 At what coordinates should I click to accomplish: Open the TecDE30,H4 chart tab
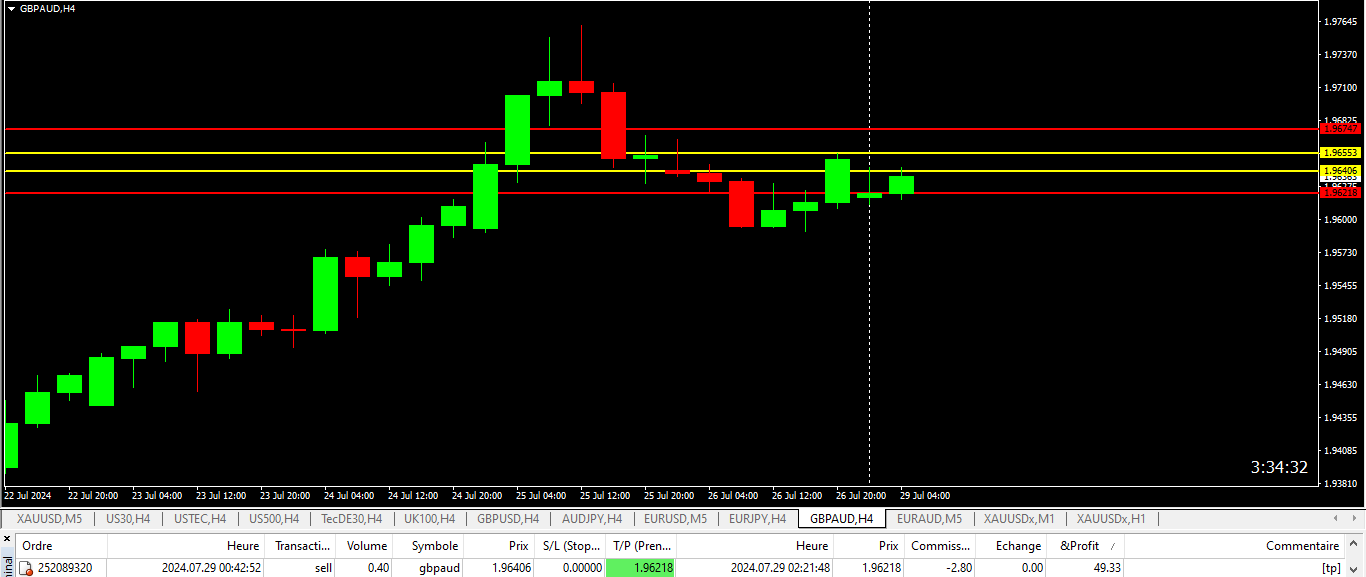point(351,518)
